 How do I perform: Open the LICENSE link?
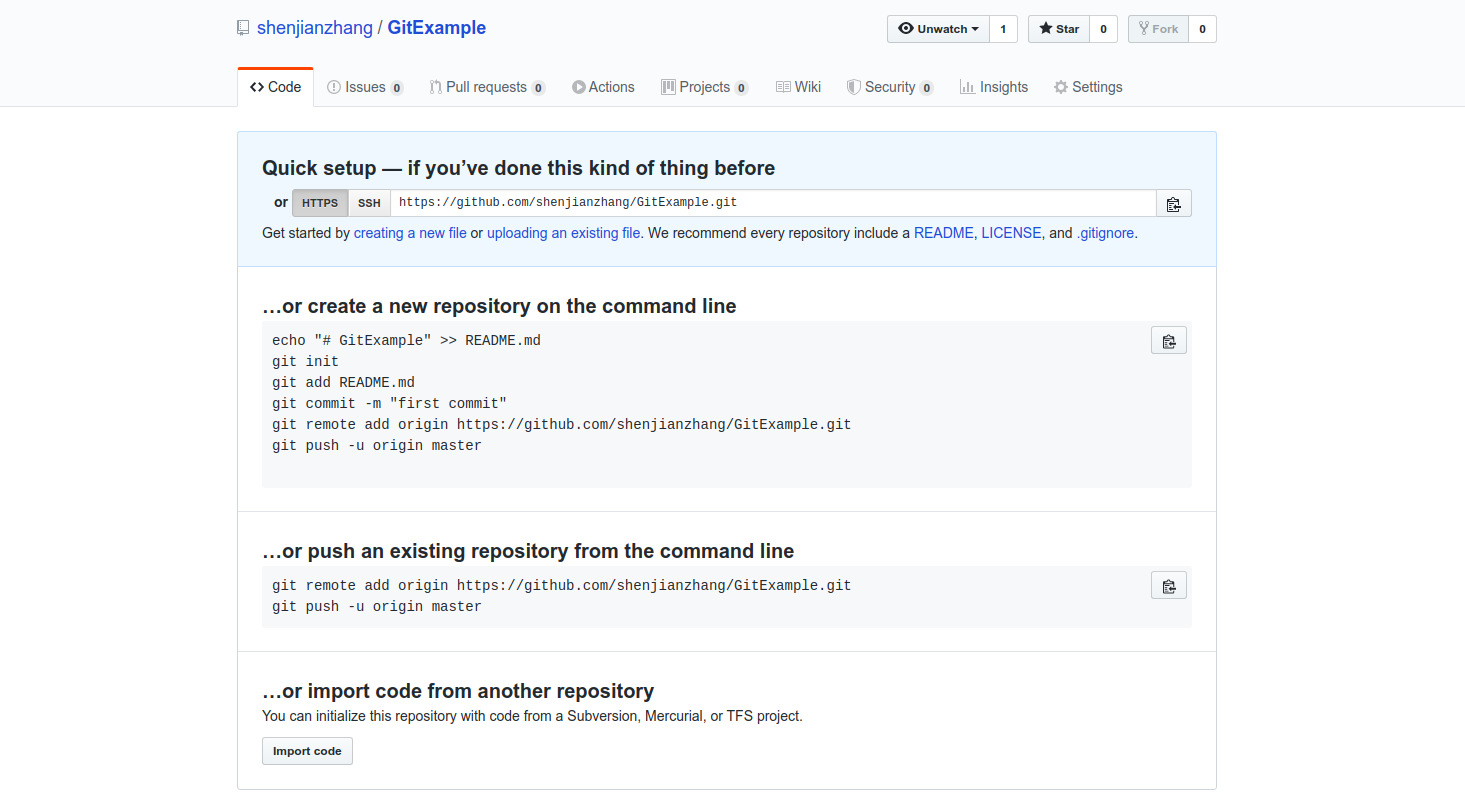(x=1011, y=233)
